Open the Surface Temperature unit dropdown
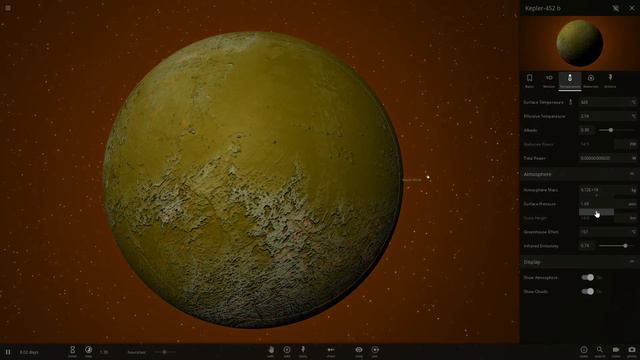Image resolution: width=640 pixels, height=360 pixels. point(634,102)
